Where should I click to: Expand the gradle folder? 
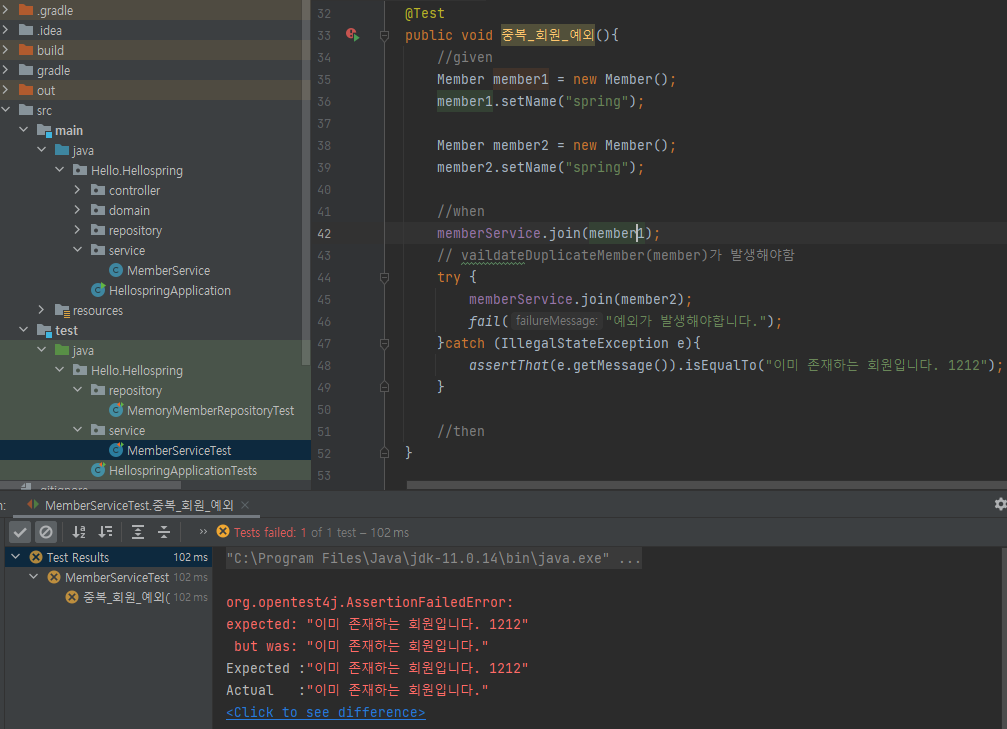click(5, 69)
